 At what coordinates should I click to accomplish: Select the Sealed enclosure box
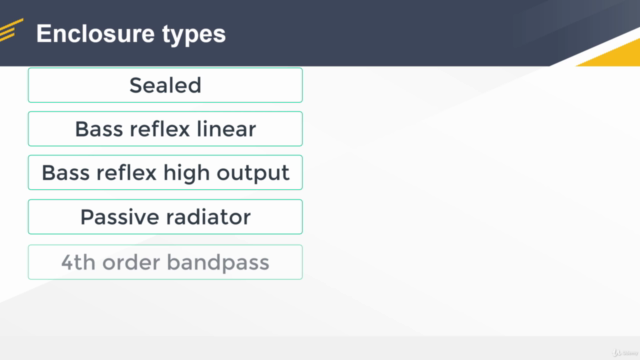click(x=165, y=85)
